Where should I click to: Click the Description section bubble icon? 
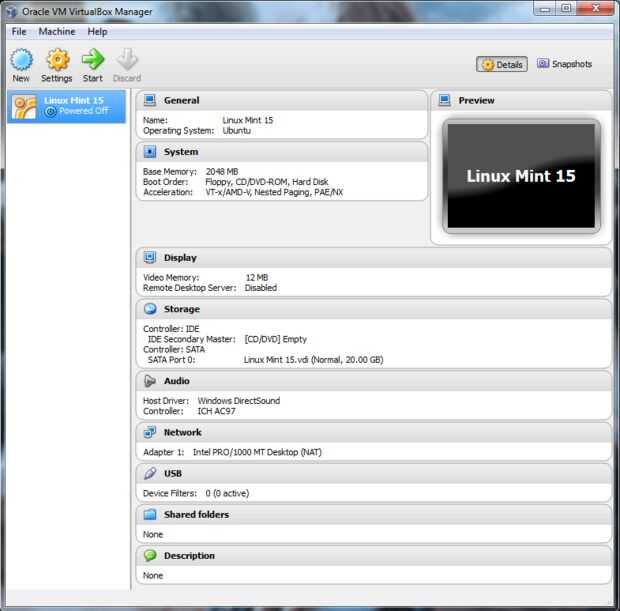click(149, 556)
